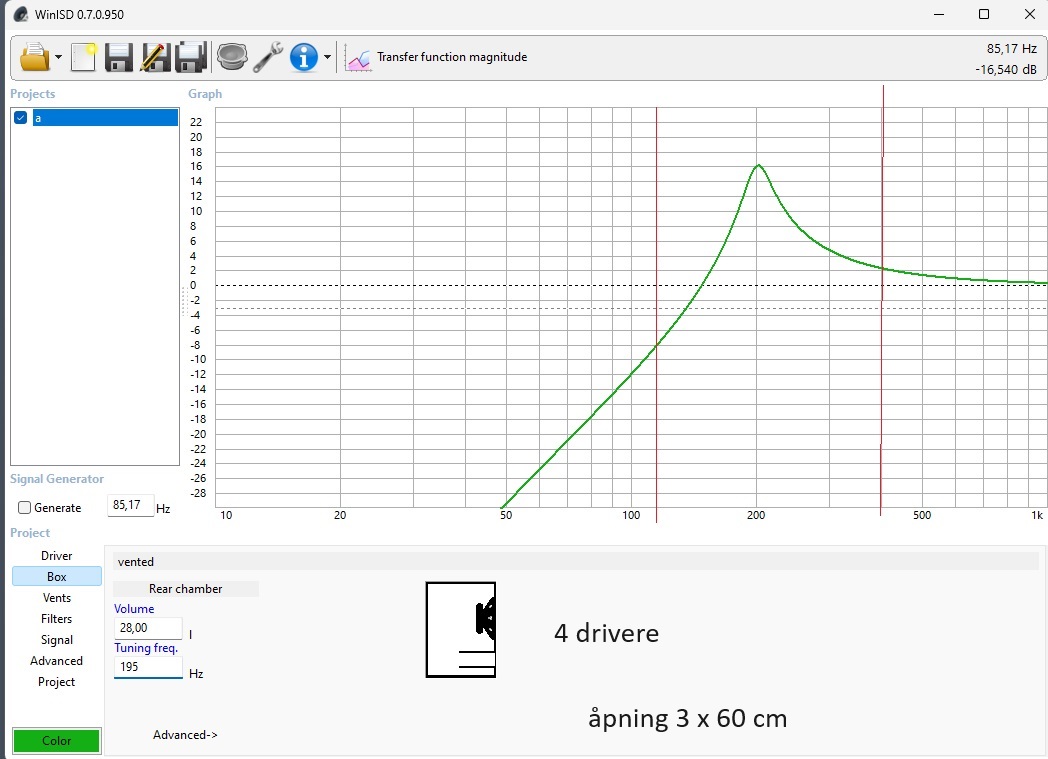This screenshot has width=1048, height=759.
Task: Click the vented box diagram image
Action: click(x=461, y=629)
